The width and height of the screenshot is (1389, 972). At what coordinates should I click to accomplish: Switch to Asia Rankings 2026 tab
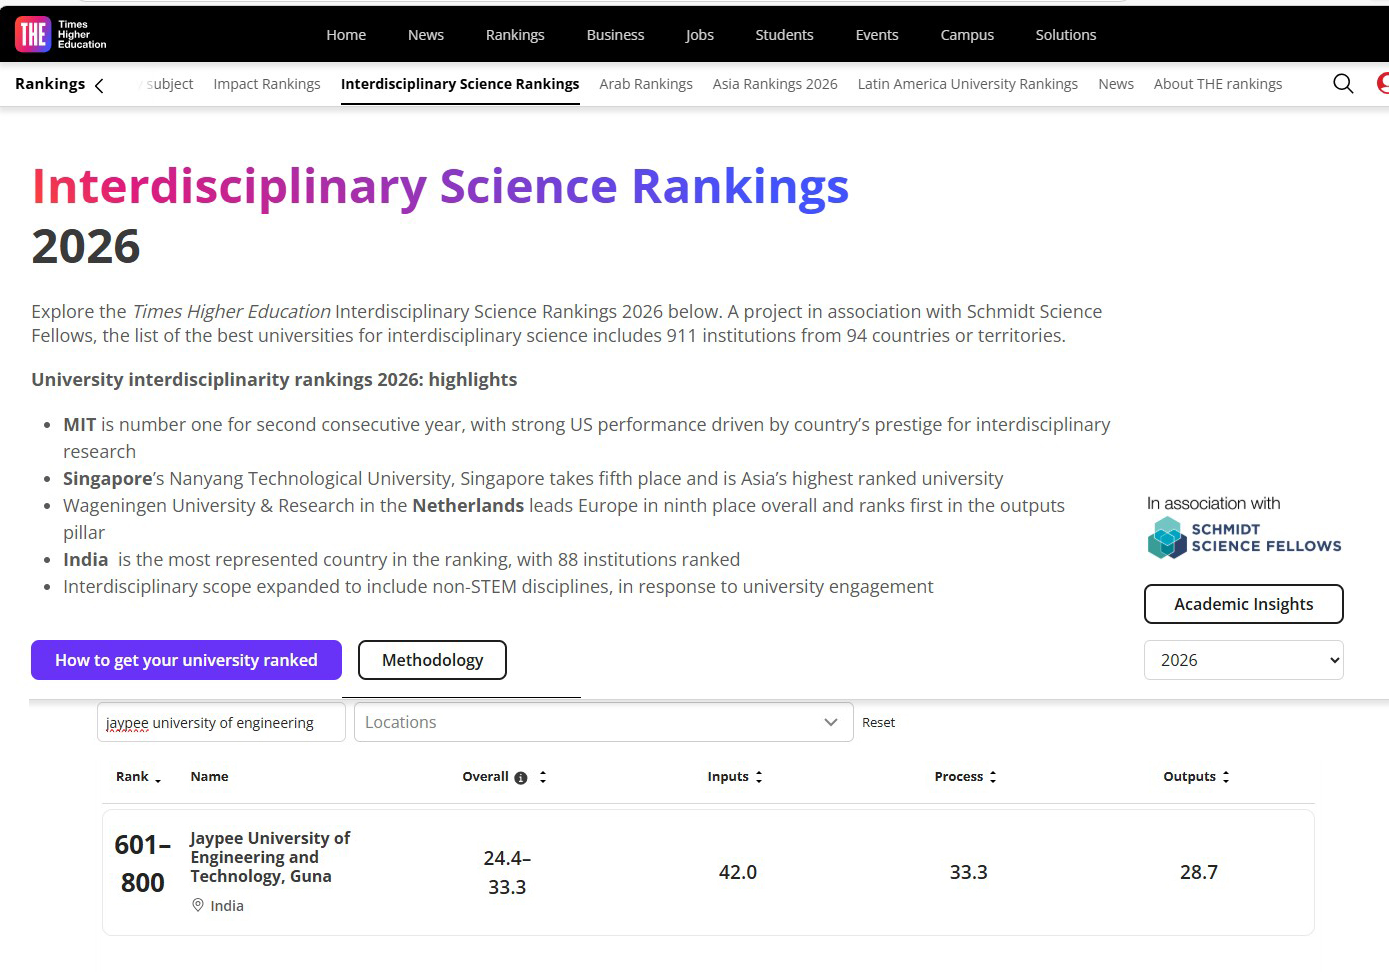point(775,84)
